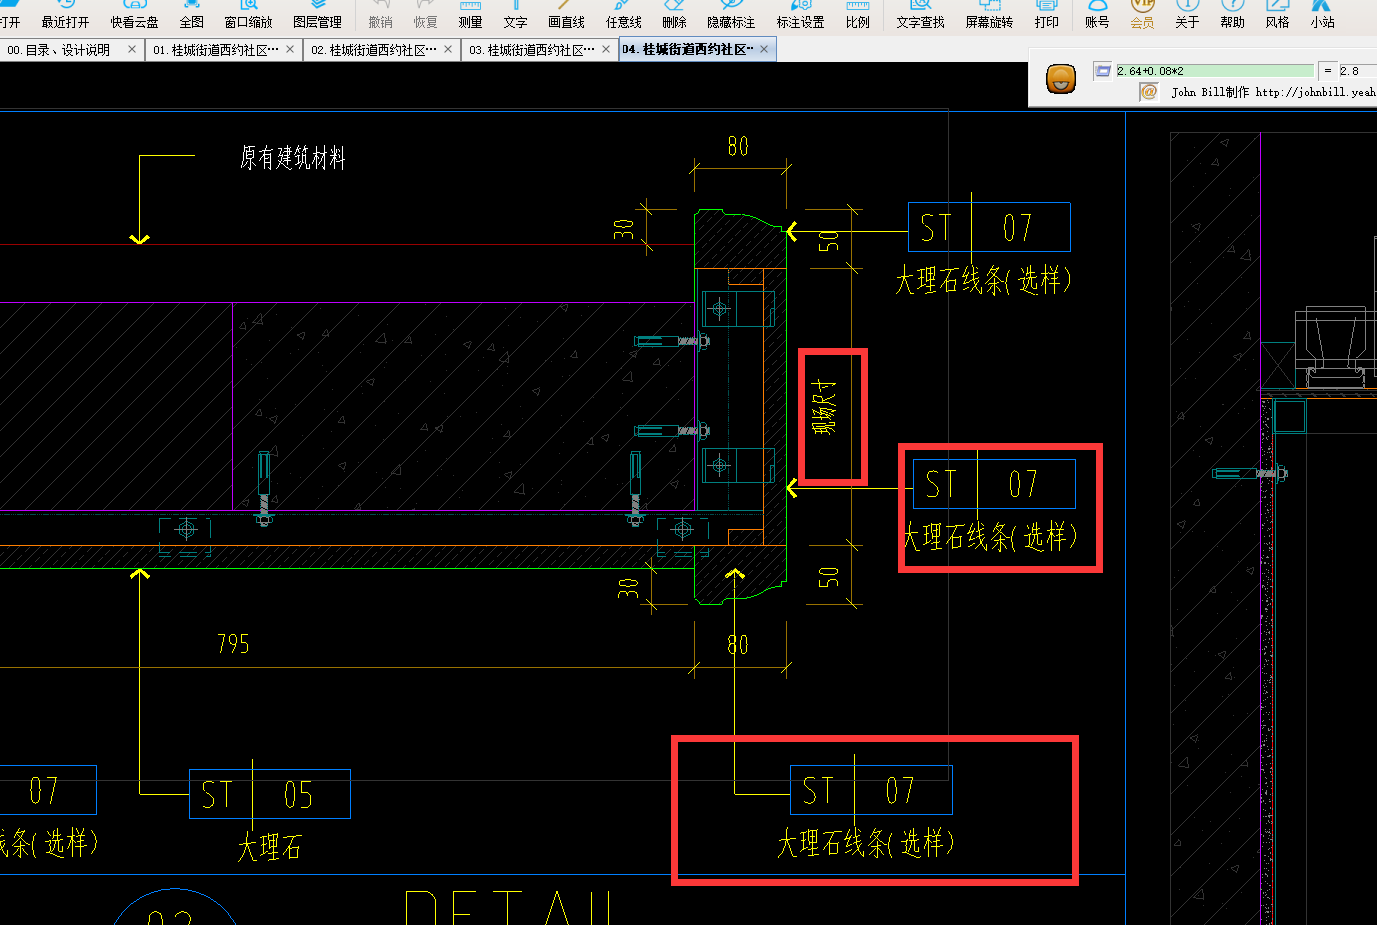Open the 最近打开 recent files tool

pyautogui.click(x=65, y=15)
